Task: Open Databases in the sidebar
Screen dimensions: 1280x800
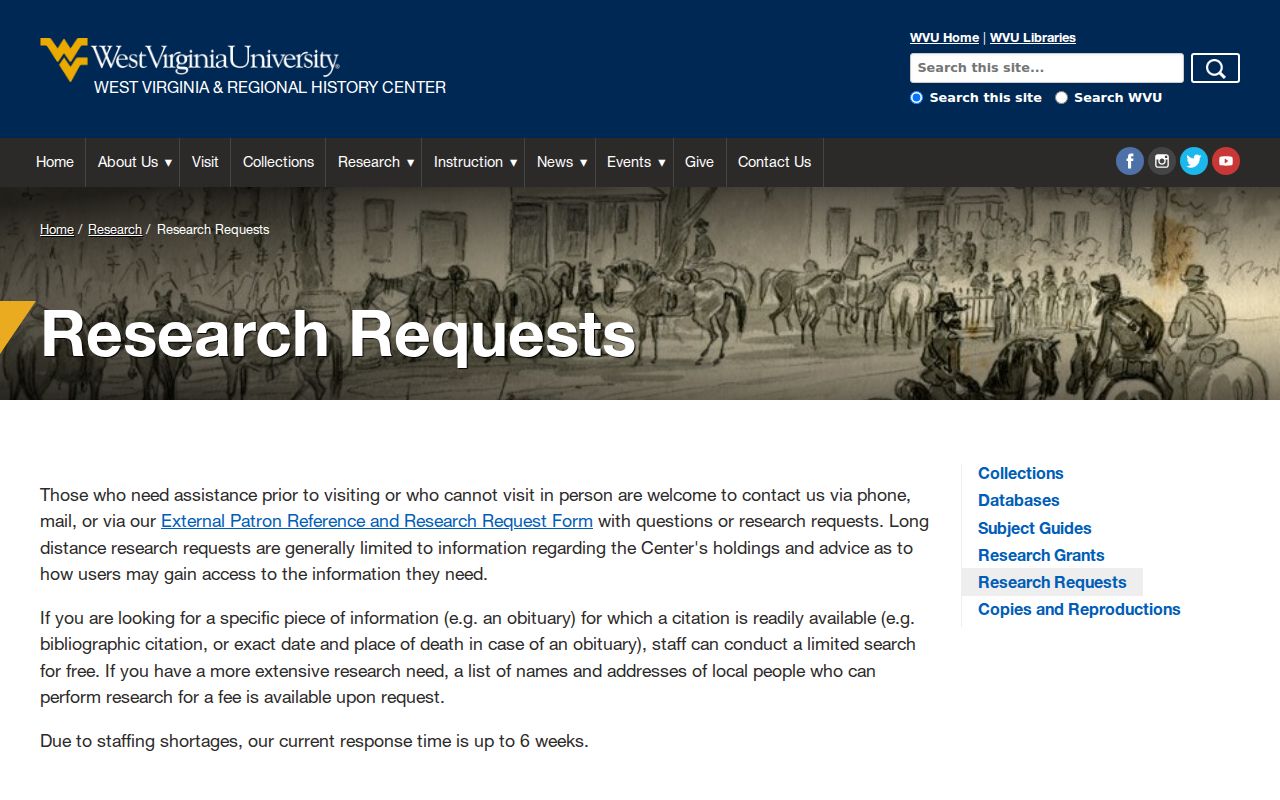Action: coord(1018,500)
